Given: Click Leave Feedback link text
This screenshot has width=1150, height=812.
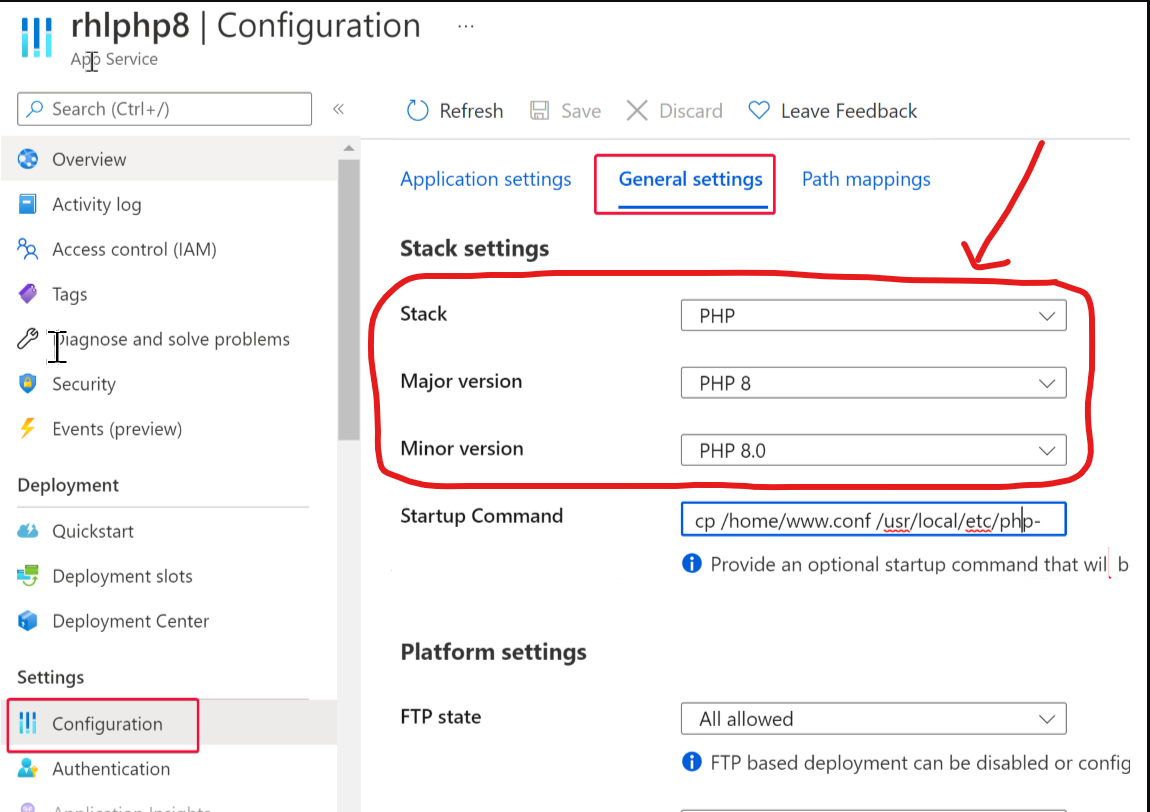Looking at the screenshot, I should click(x=849, y=111).
